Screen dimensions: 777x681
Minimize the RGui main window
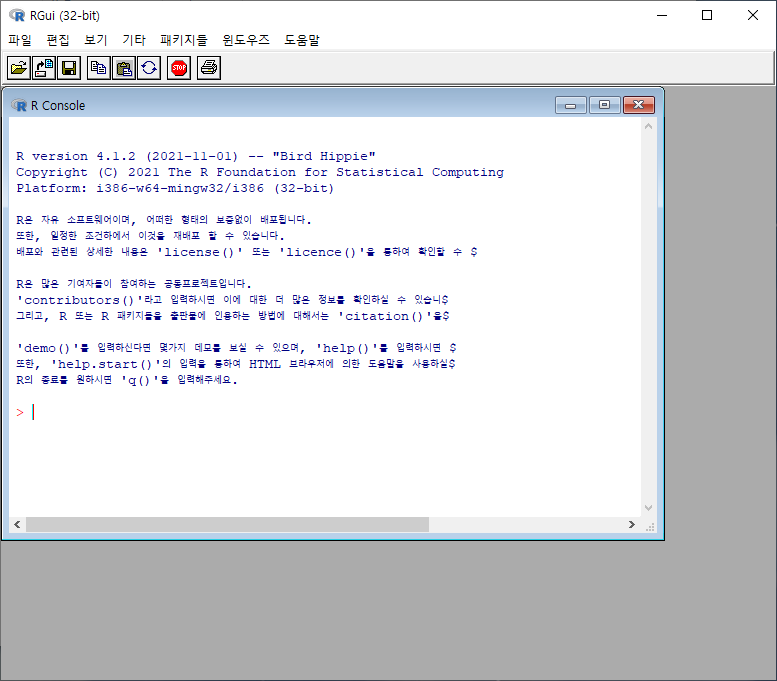click(662, 15)
